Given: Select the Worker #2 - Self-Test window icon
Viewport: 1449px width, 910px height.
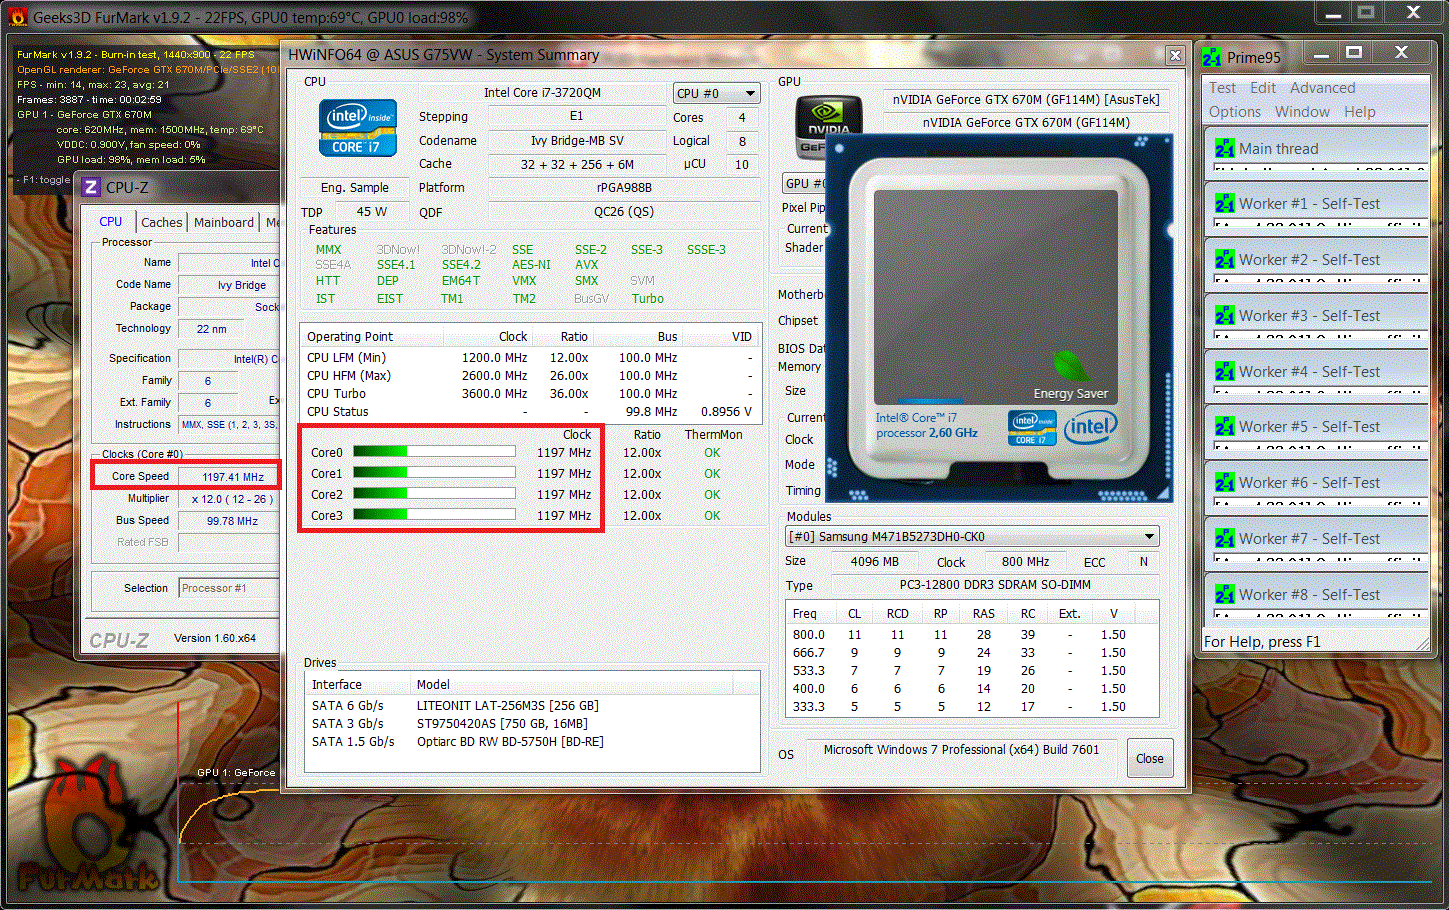Looking at the screenshot, I should tap(1224, 259).
